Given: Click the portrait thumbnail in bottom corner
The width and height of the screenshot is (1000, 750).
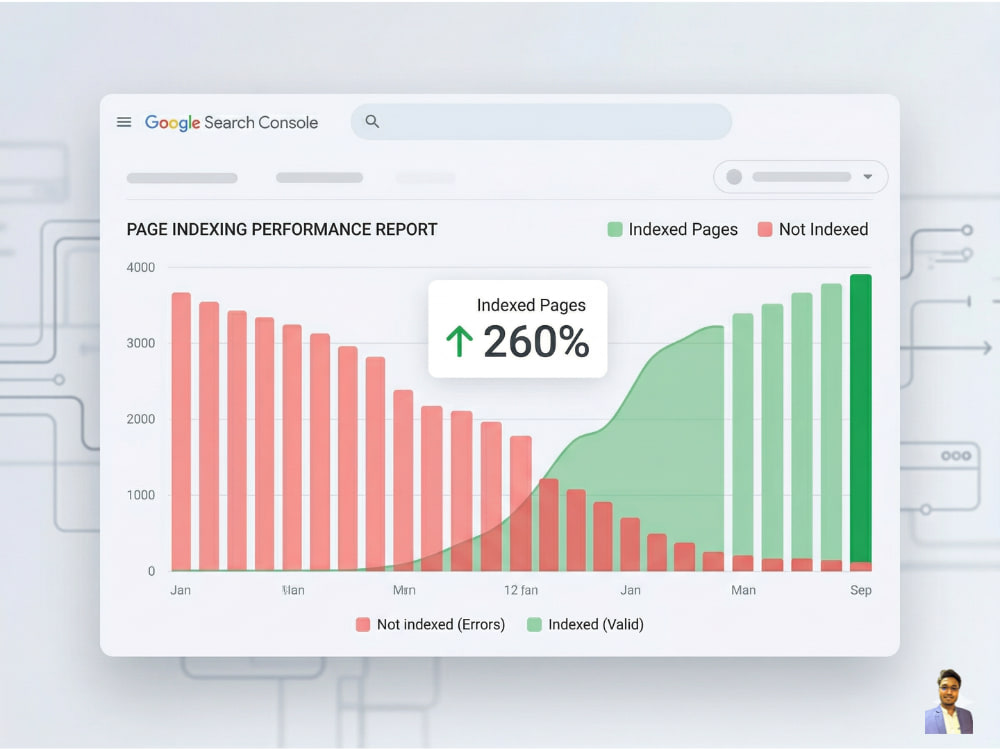Looking at the screenshot, I should point(949,702).
